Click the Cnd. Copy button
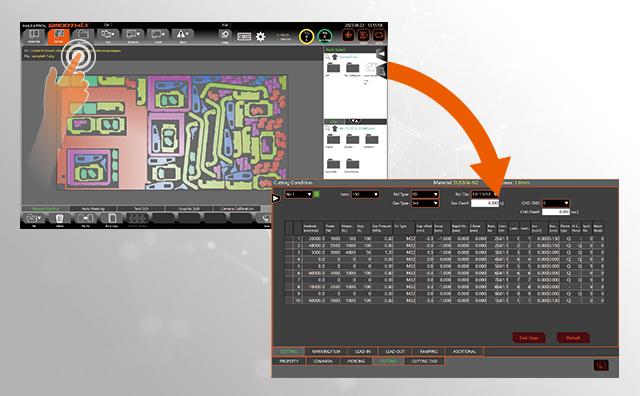The image size is (640, 396). tap(529, 338)
